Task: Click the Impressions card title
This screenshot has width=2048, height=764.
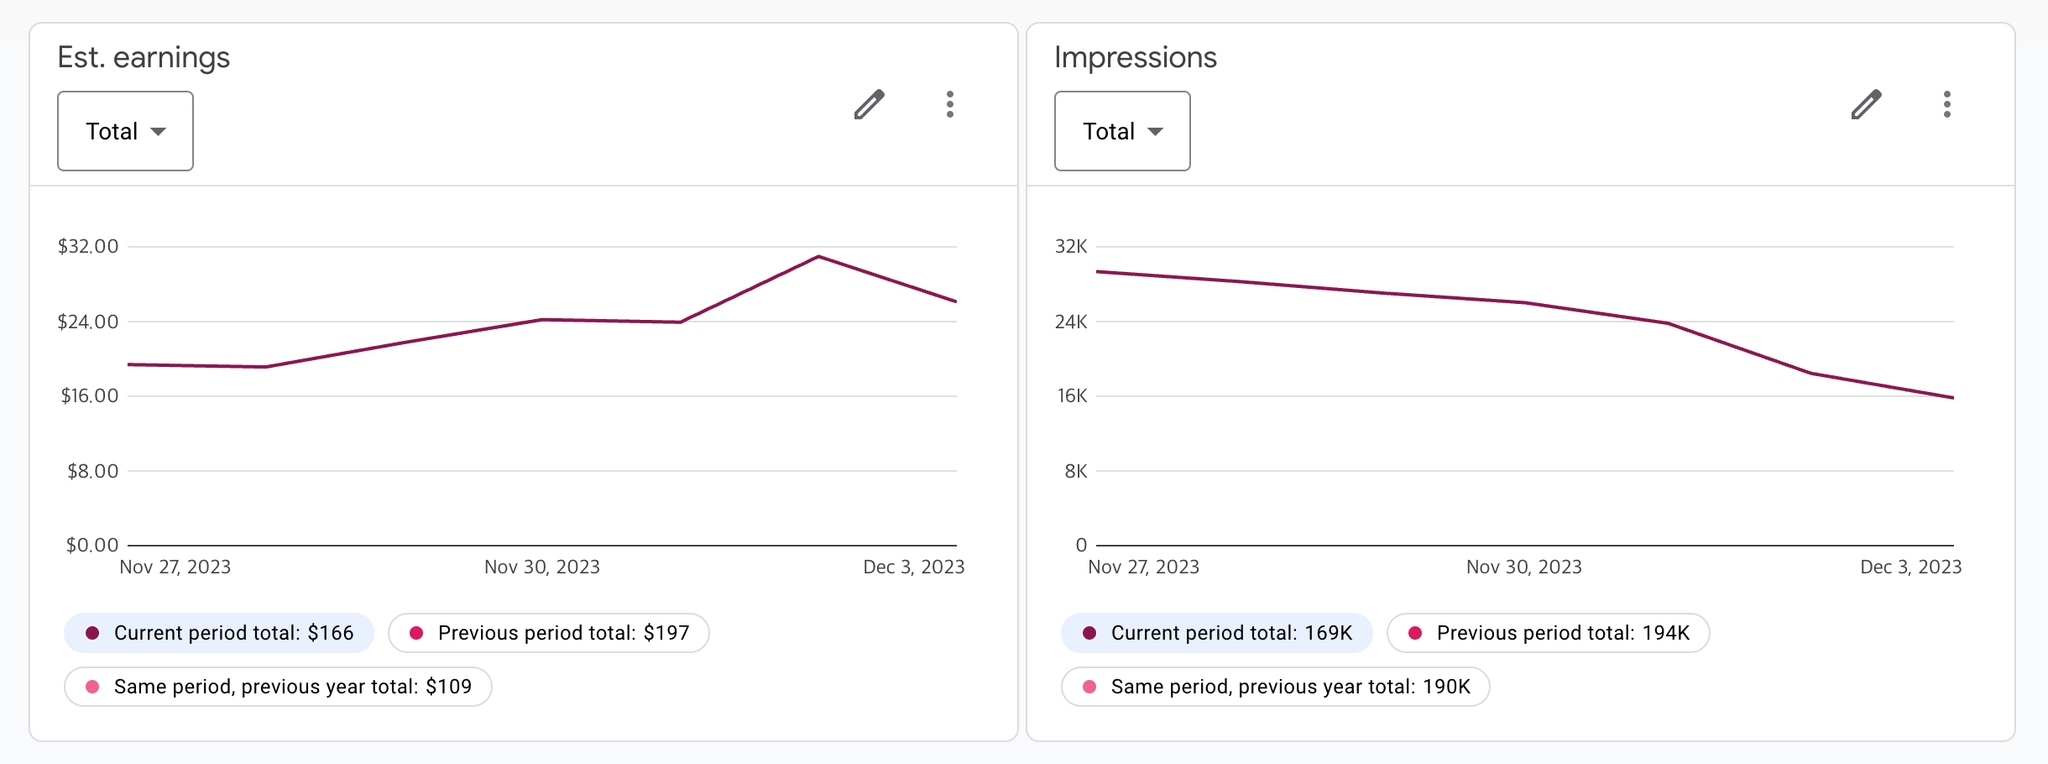Action: coord(1135,57)
